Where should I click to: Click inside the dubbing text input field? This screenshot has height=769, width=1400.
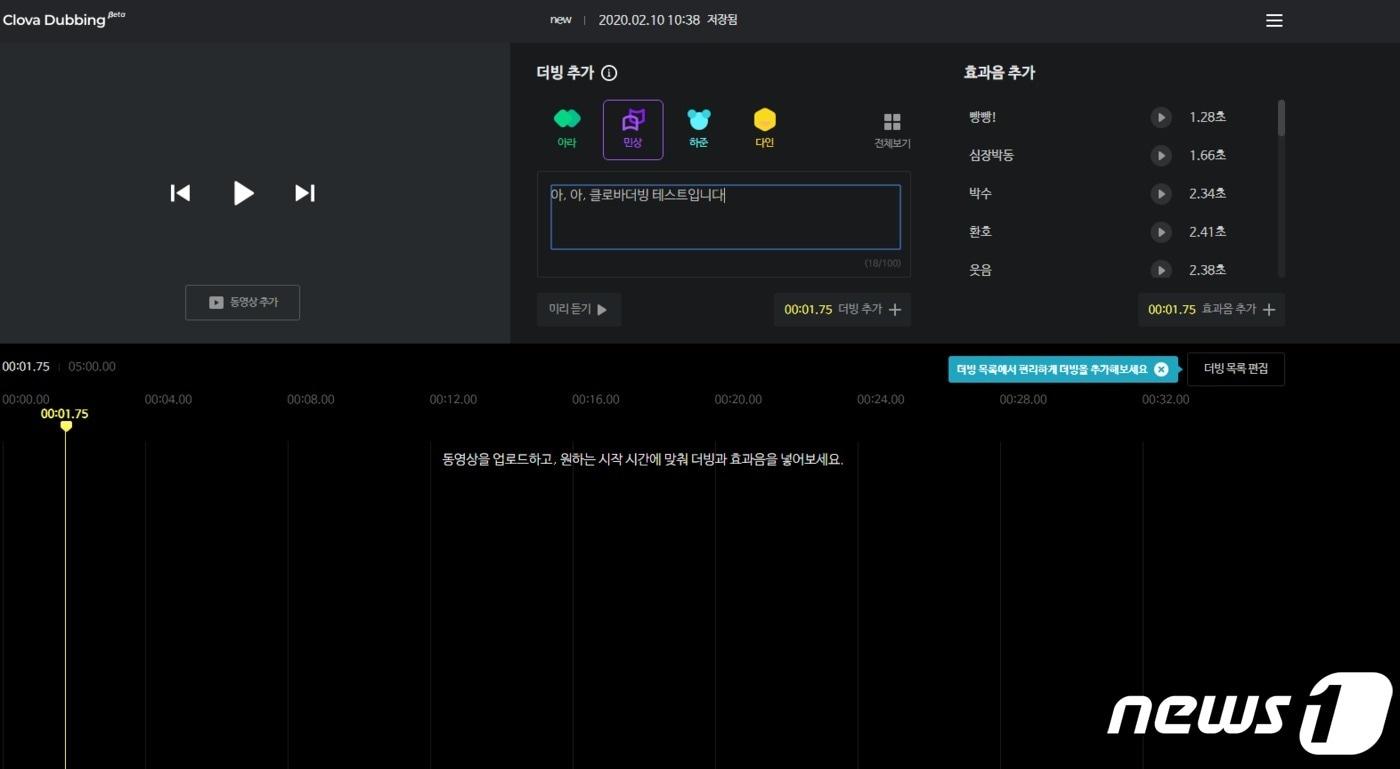click(x=724, y=216)
